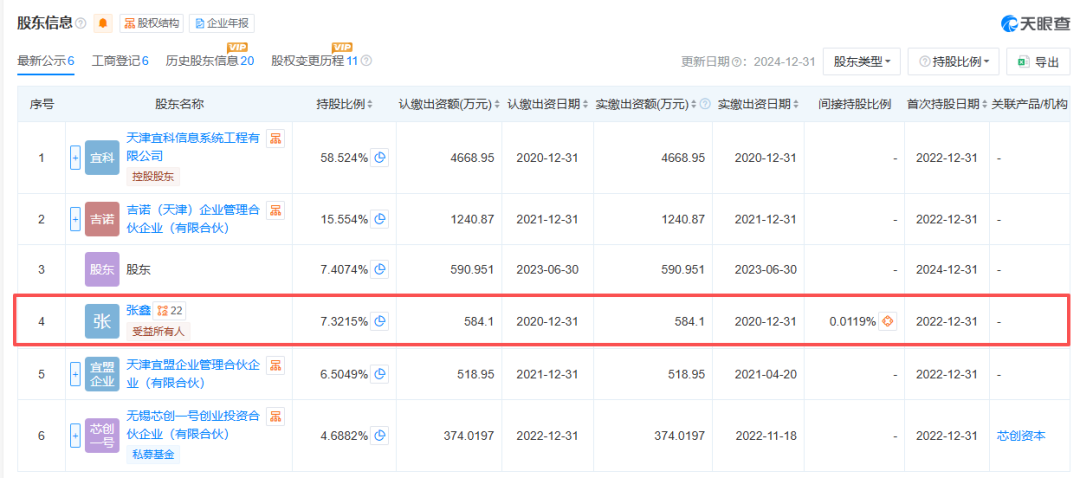Image resolution: width=1080 pixels, height=478 pixels.
Task: Click the 私募基金 tag
Action: (x=153, y=455)
